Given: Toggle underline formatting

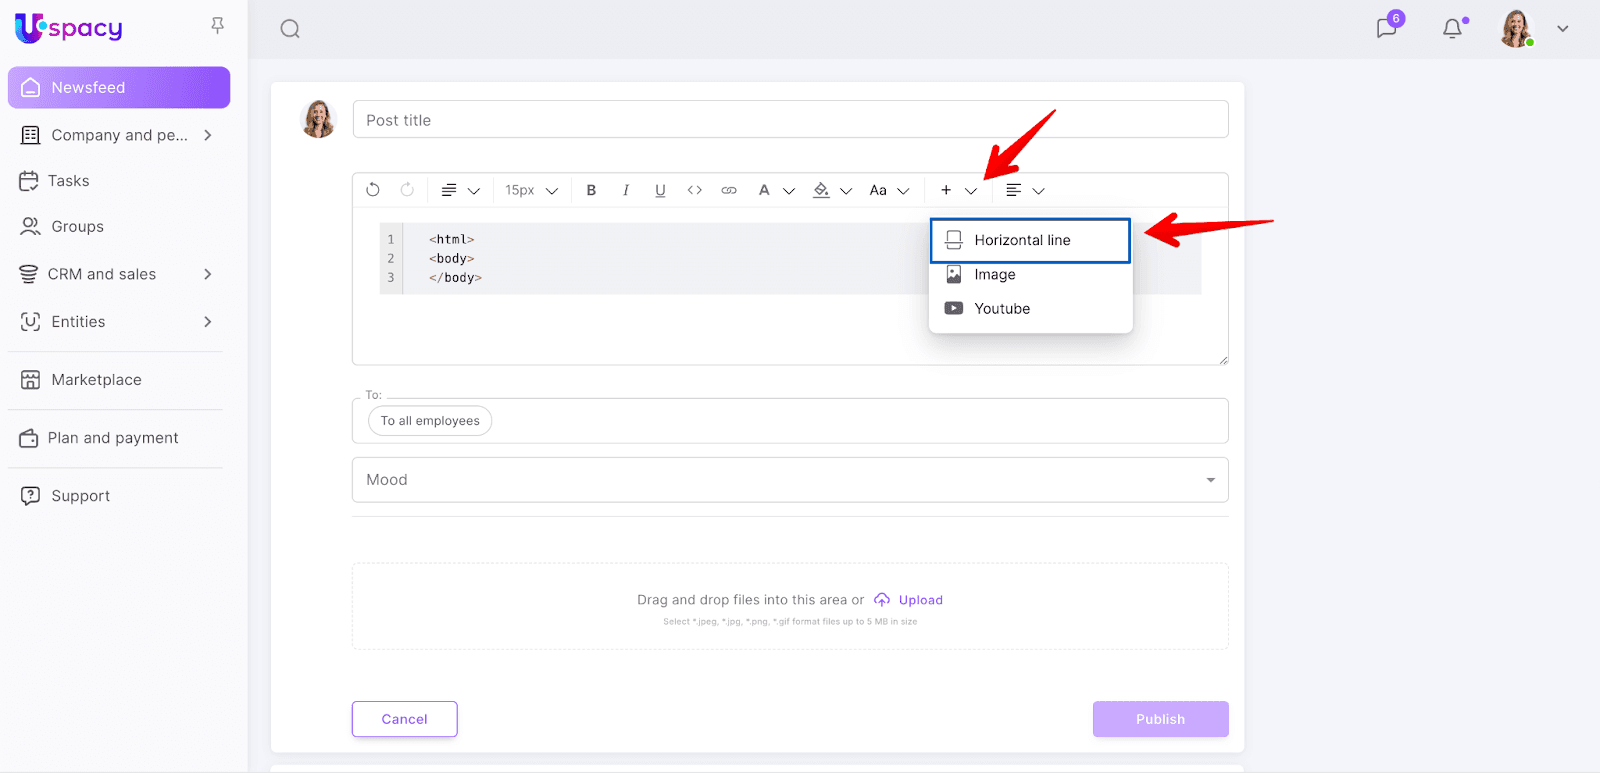Looking at the screenshot, I should pos(660,190).
